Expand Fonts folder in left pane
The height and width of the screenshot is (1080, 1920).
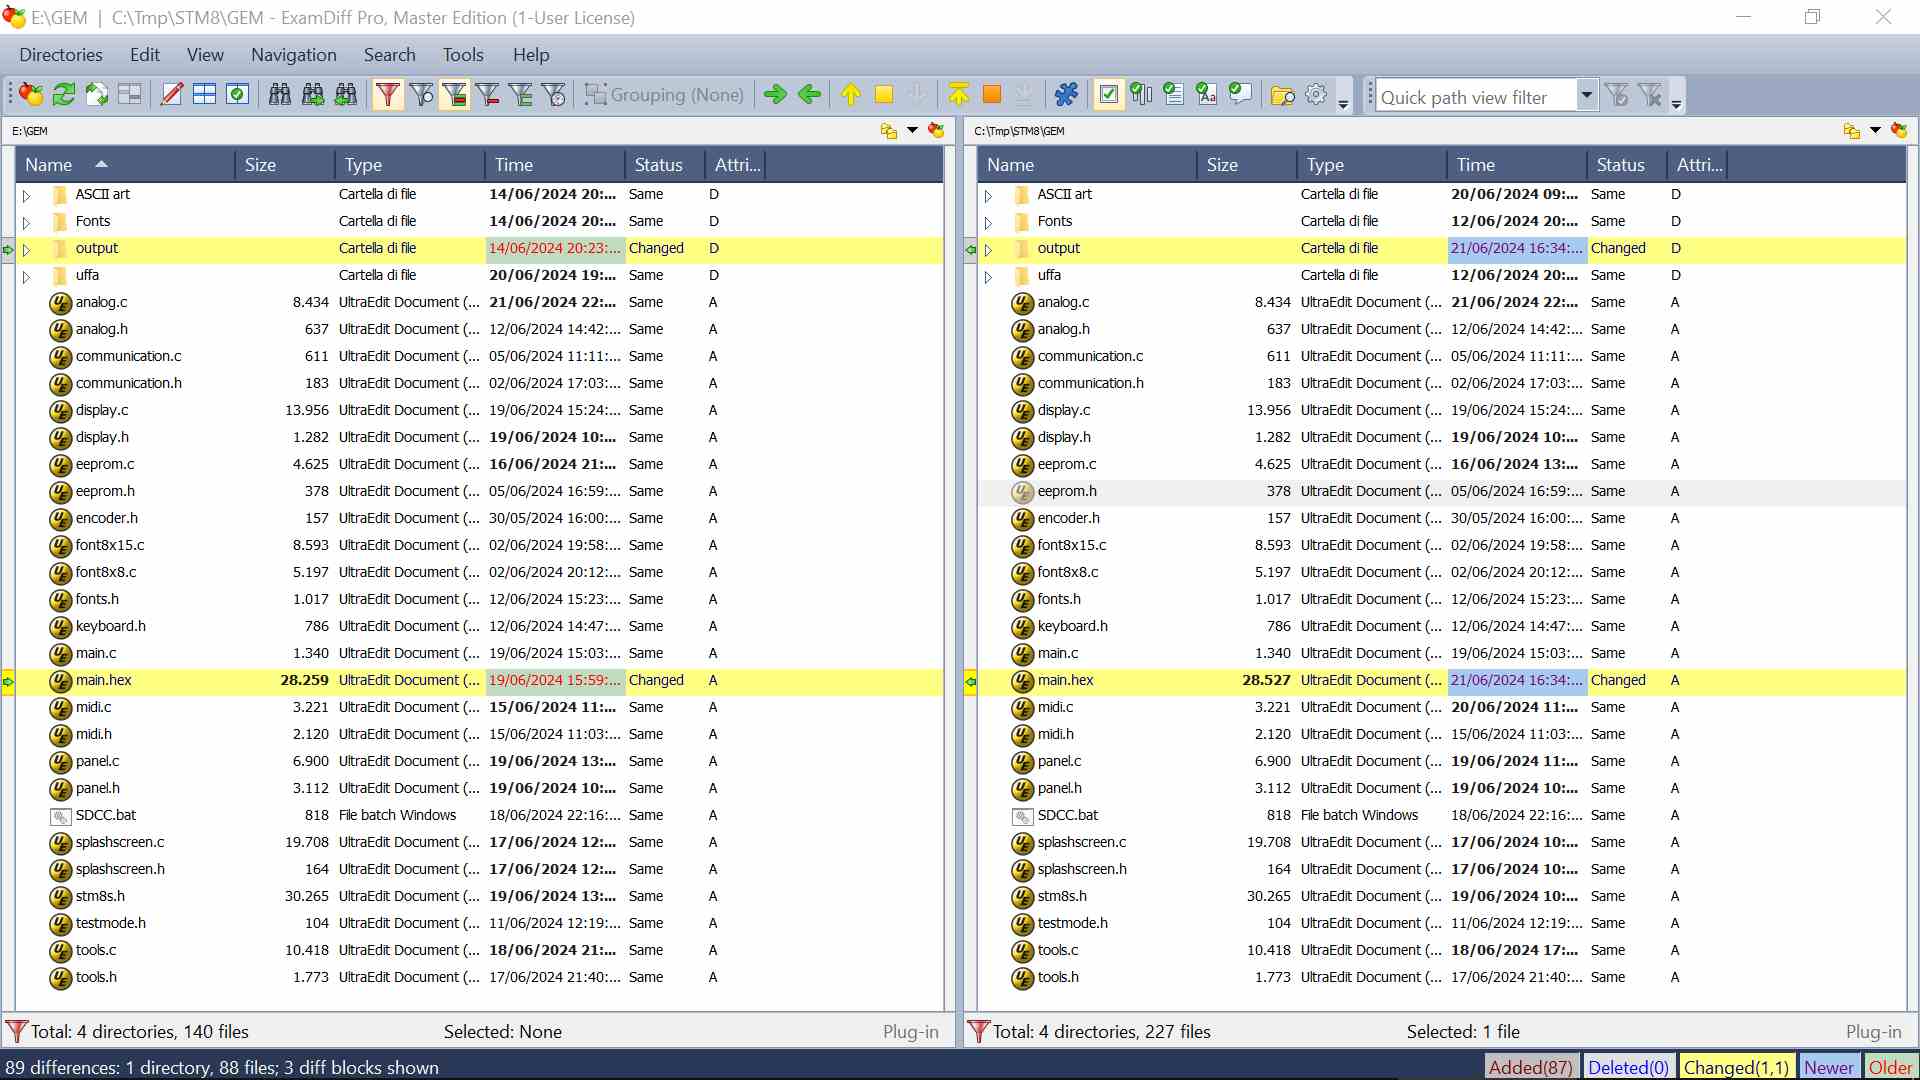pyautogui.click(x=27, y=223)
